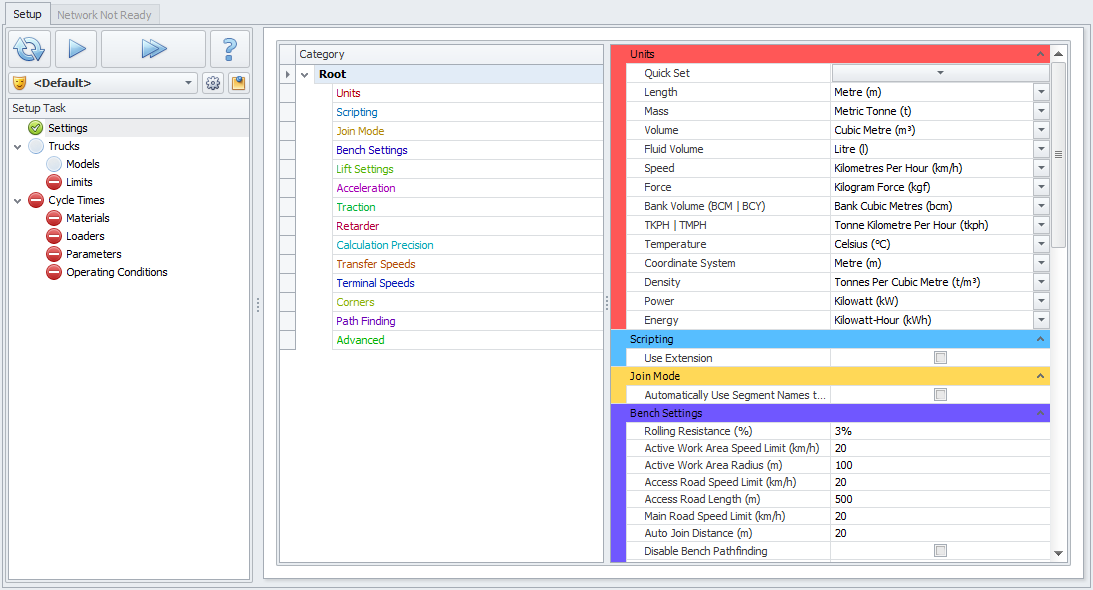The image size is (1093, 590).
Task: Click the single play arrow button
Action: [77, 49]
